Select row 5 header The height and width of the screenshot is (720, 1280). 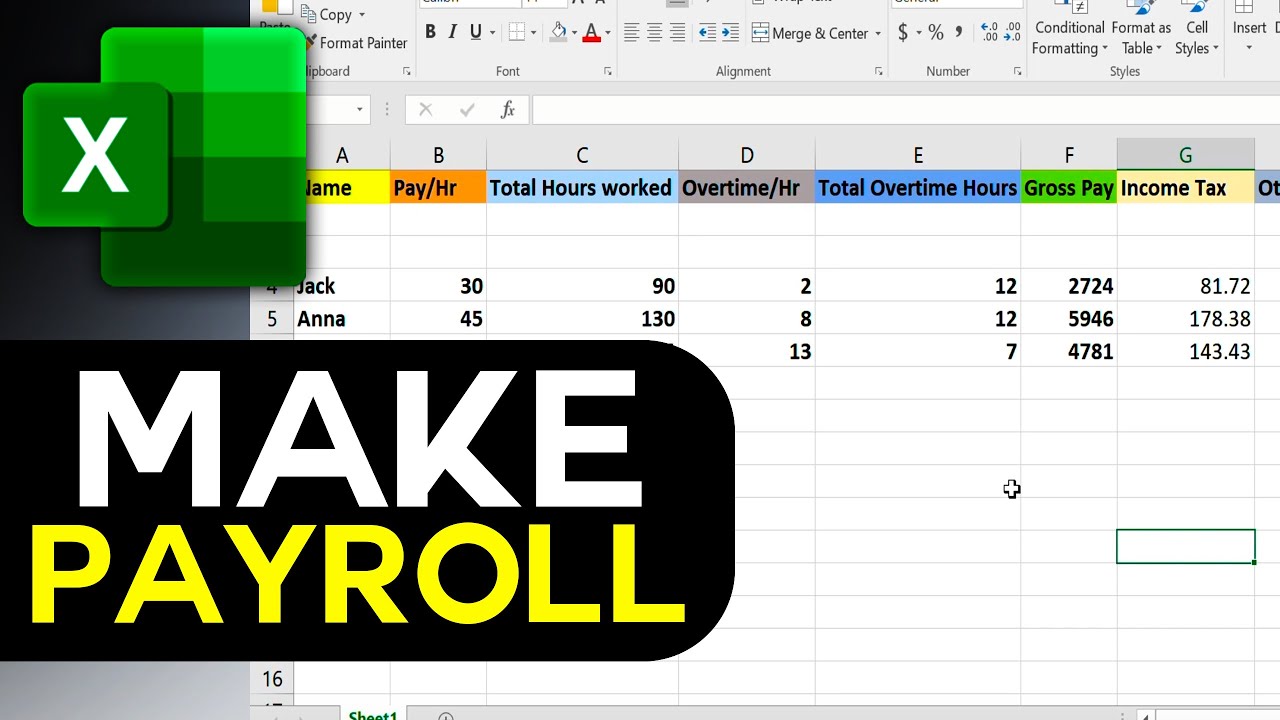pos(272,319)
